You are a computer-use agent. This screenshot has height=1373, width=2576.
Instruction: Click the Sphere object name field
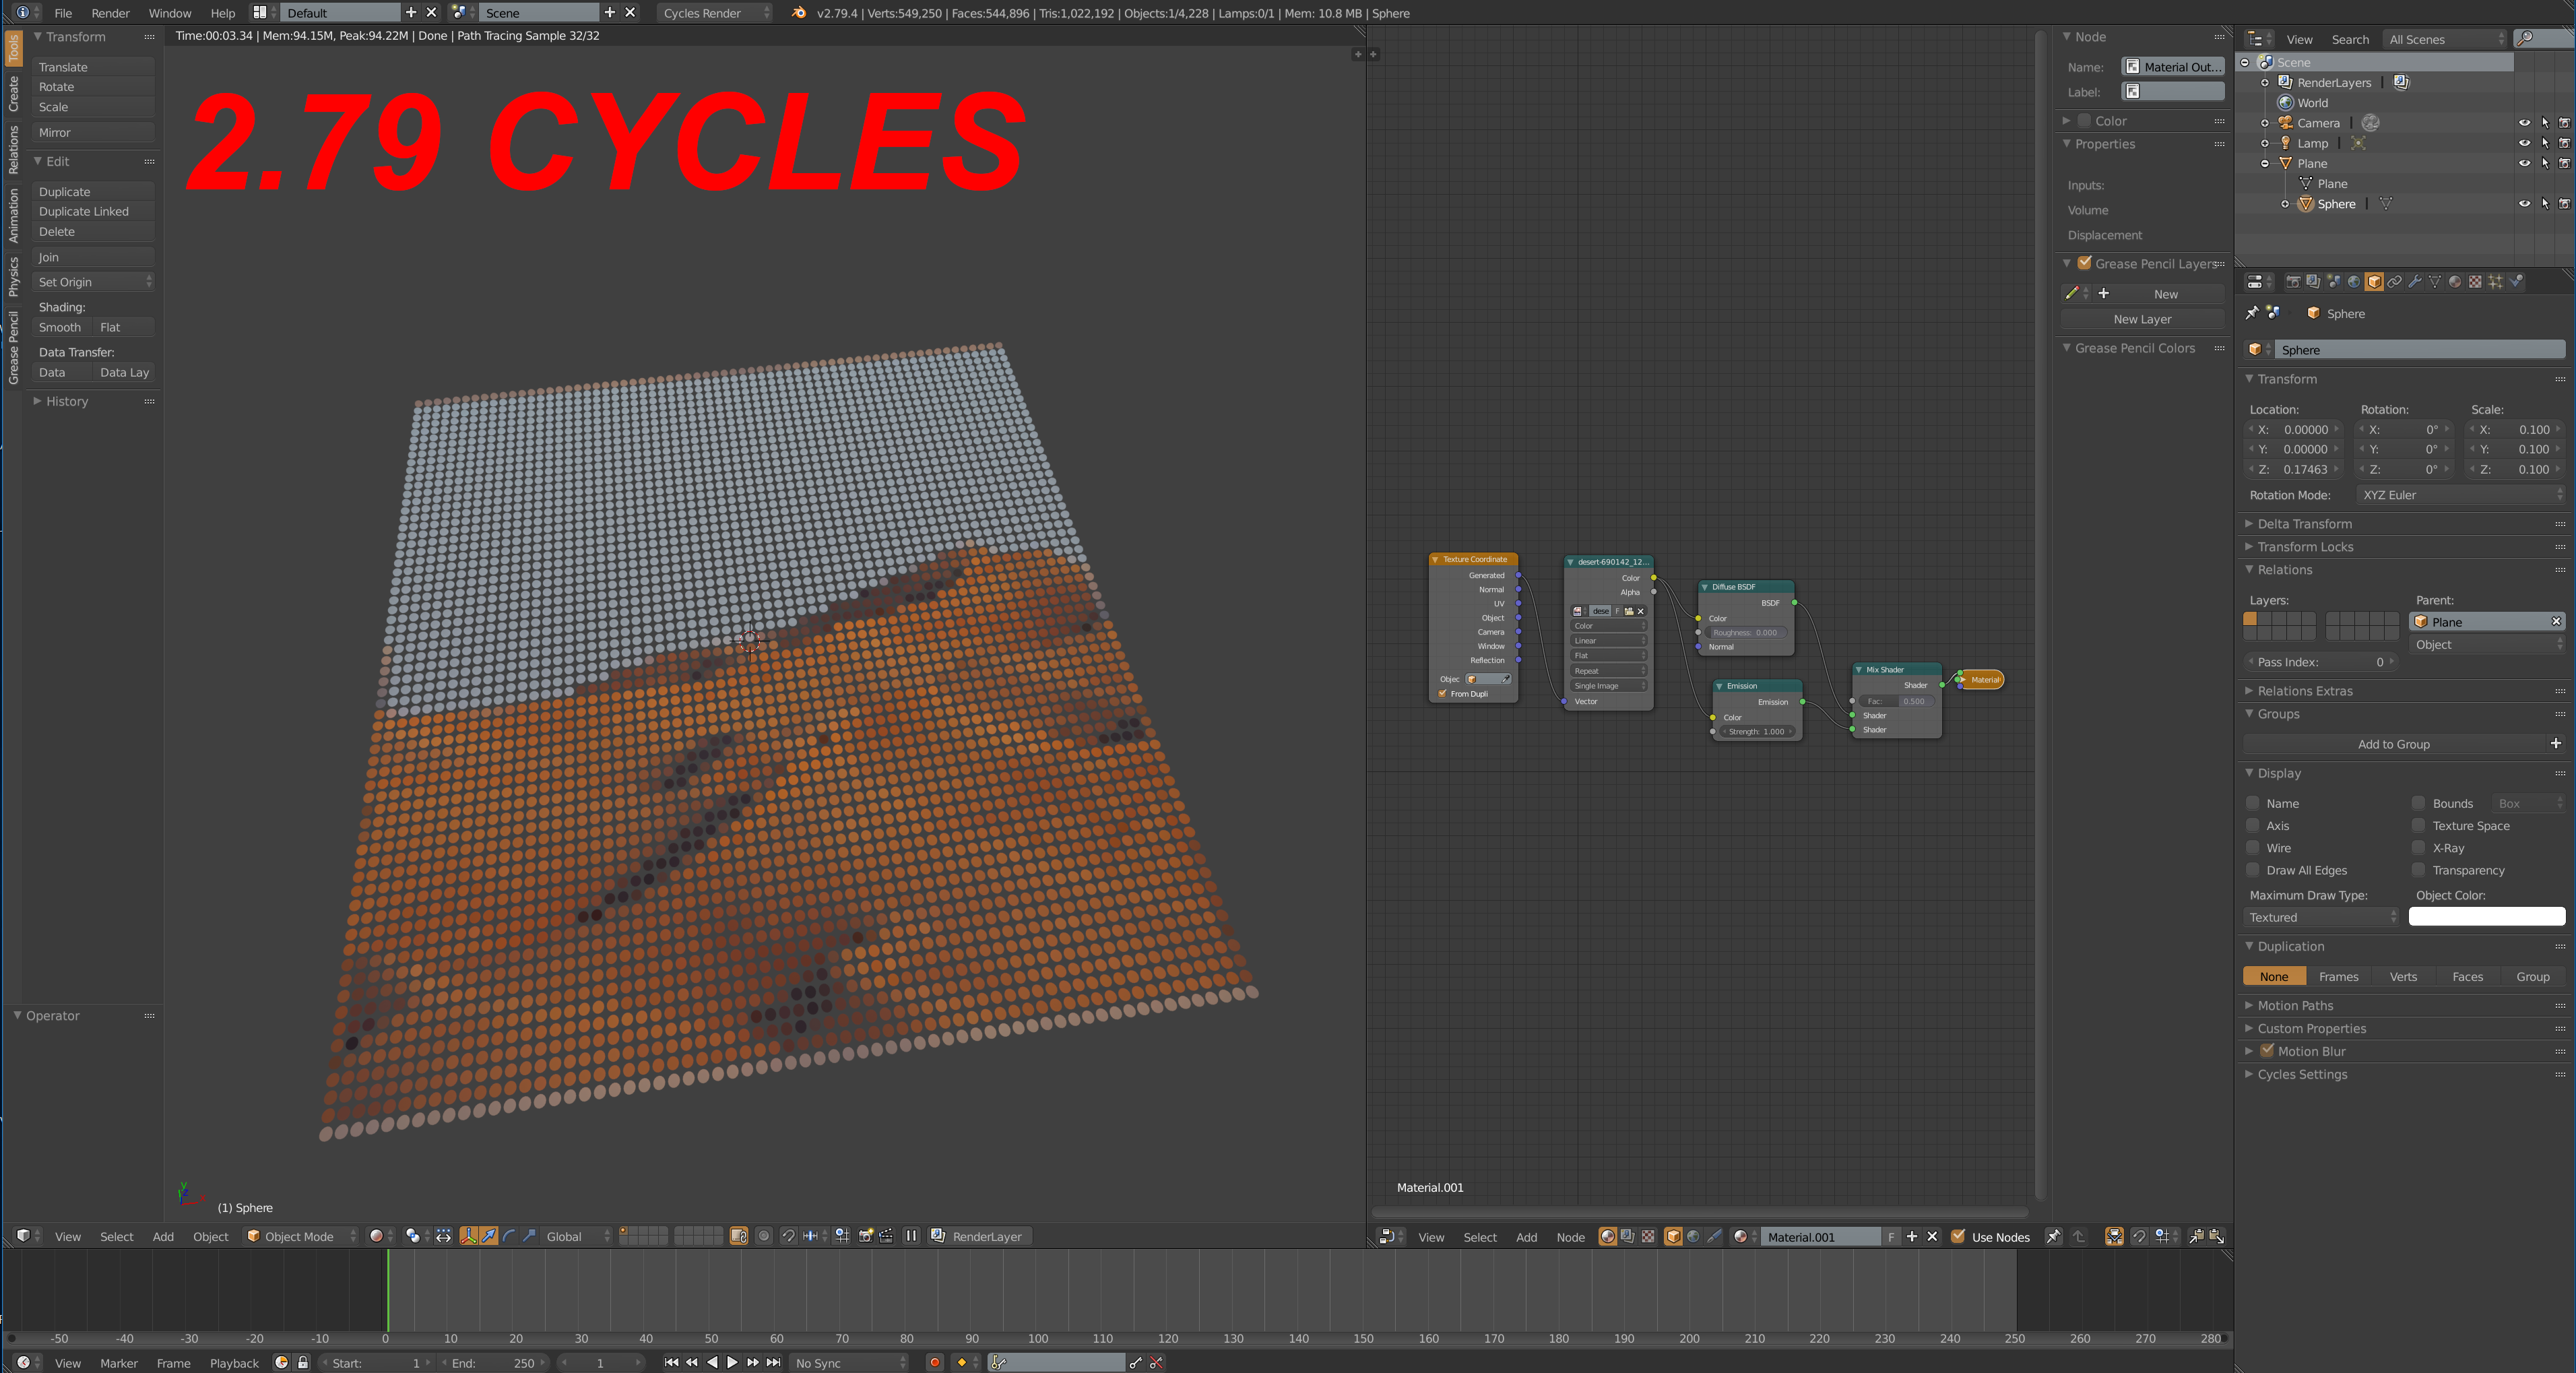pos(2419,350)
